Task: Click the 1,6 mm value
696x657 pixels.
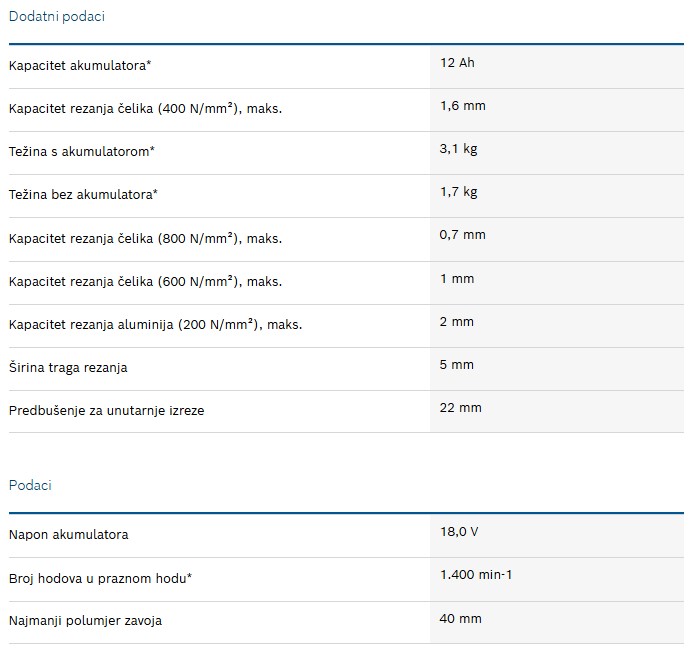Action: pos(463,106)
